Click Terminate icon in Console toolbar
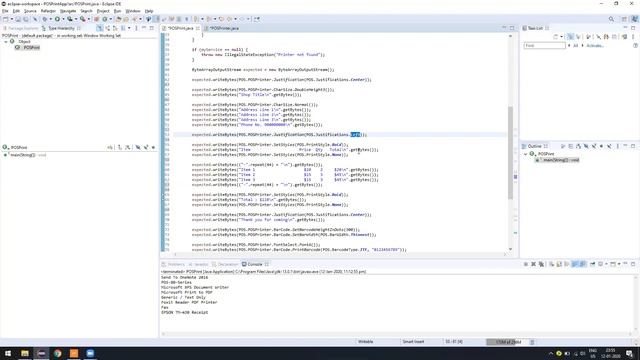Screen dimensions: 640x360 (x=525, y=264)
